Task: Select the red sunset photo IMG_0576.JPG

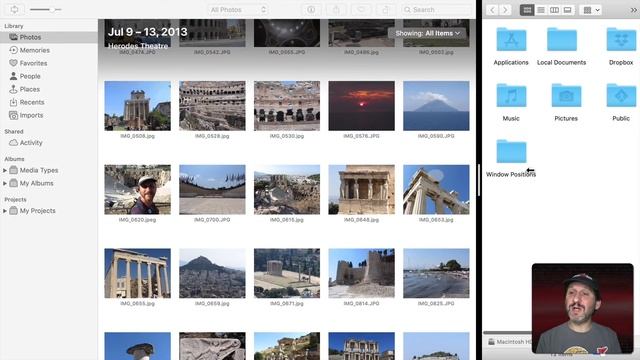Action: (x=362, y=106)
